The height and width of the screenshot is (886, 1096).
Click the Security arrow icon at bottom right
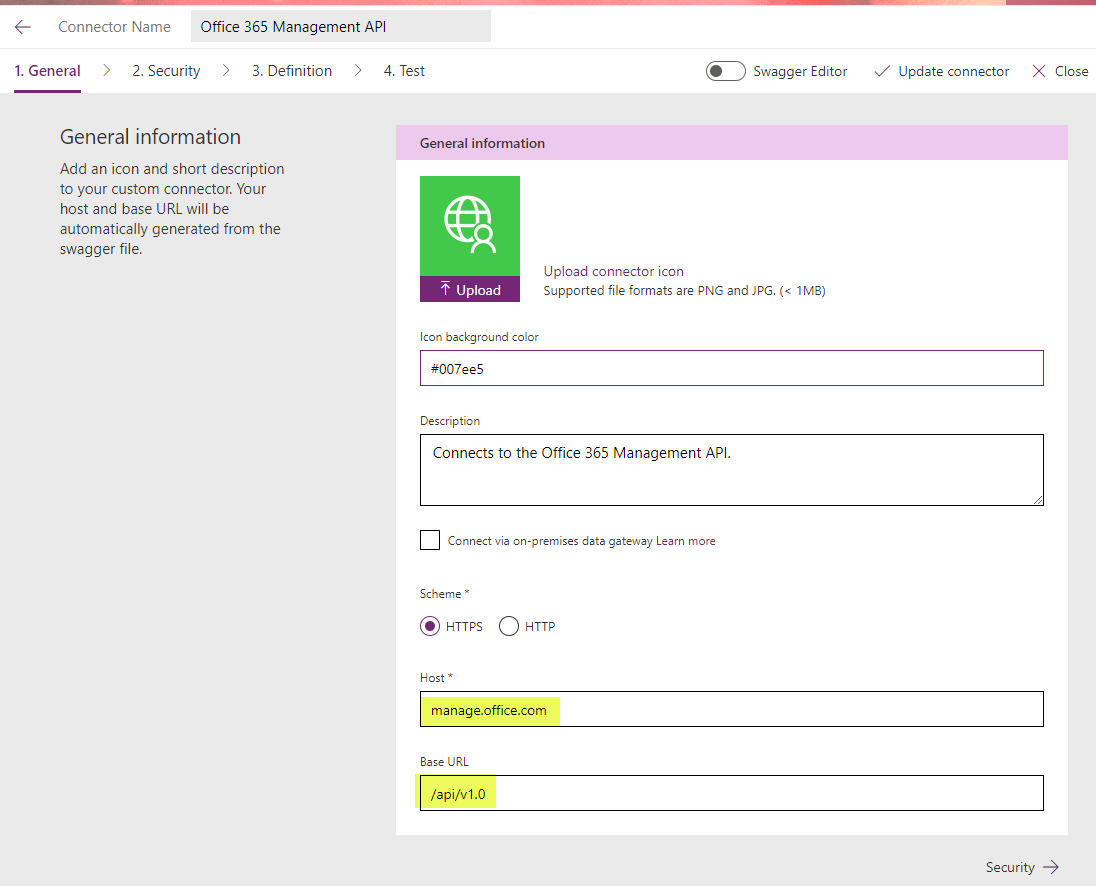[1053, 867]
